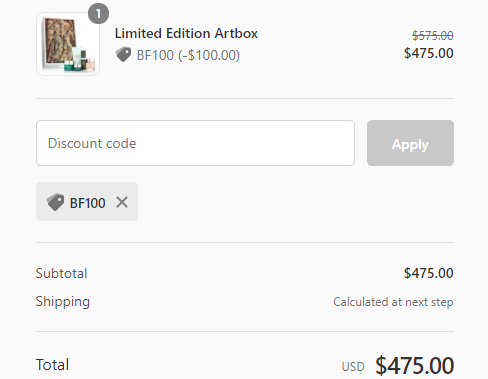Click the USD currency indicator
The width and height of the screenshot is (488, 379).
(353, 367)
